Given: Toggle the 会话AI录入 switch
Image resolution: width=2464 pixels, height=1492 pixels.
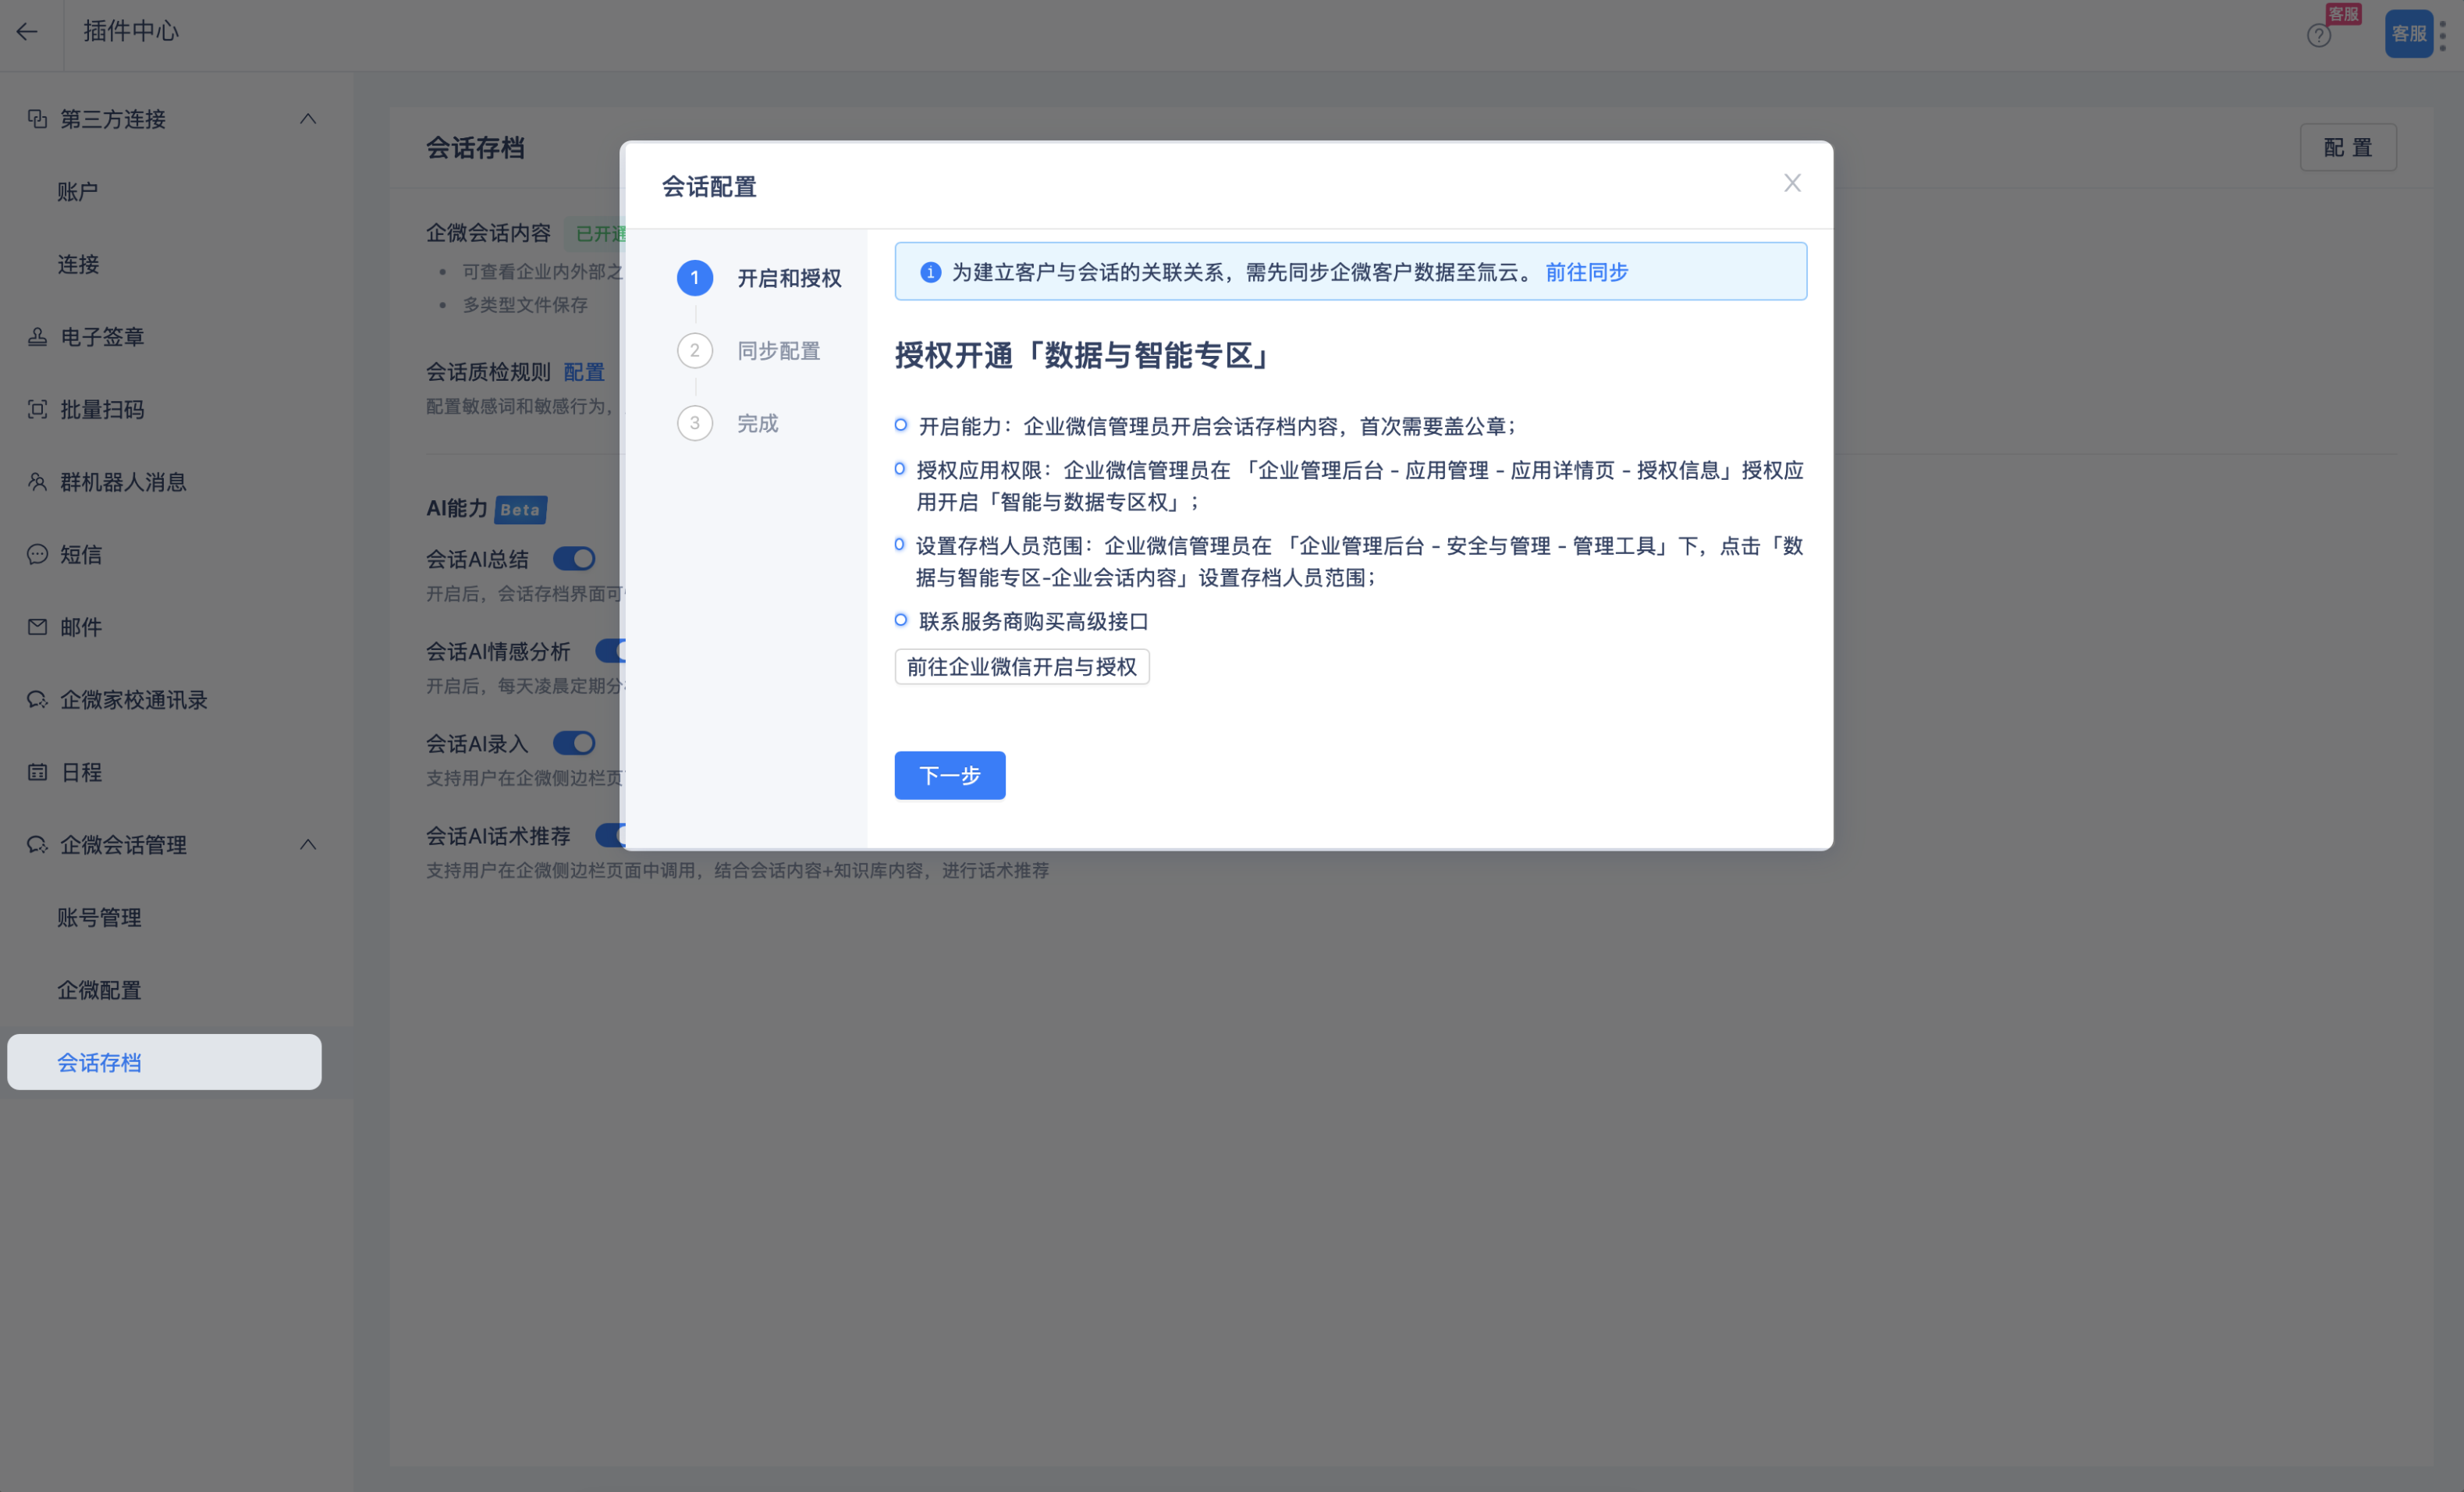Looking at the screenshot, I should (x=574, y=743).
